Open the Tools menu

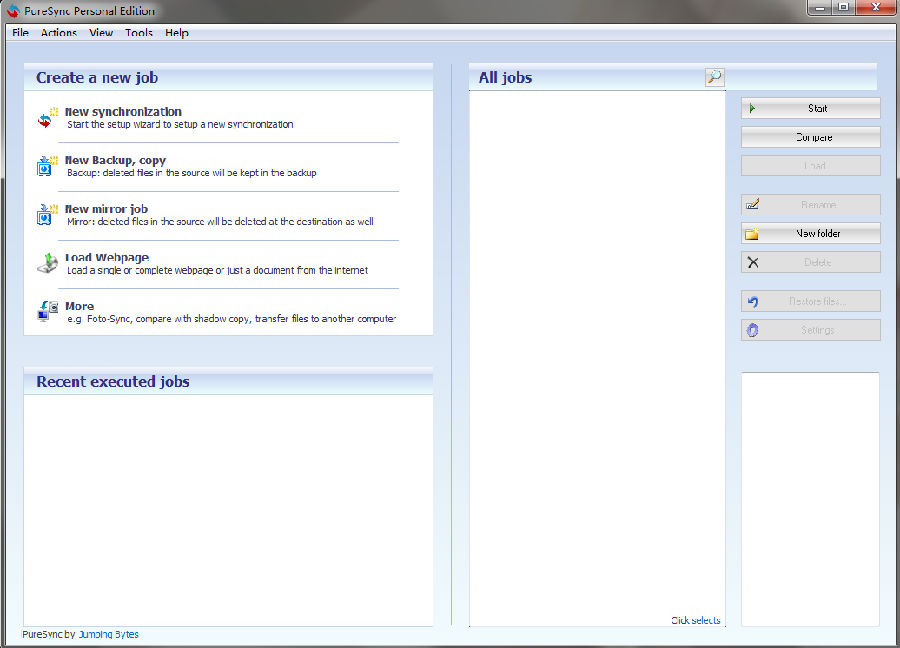139,33
